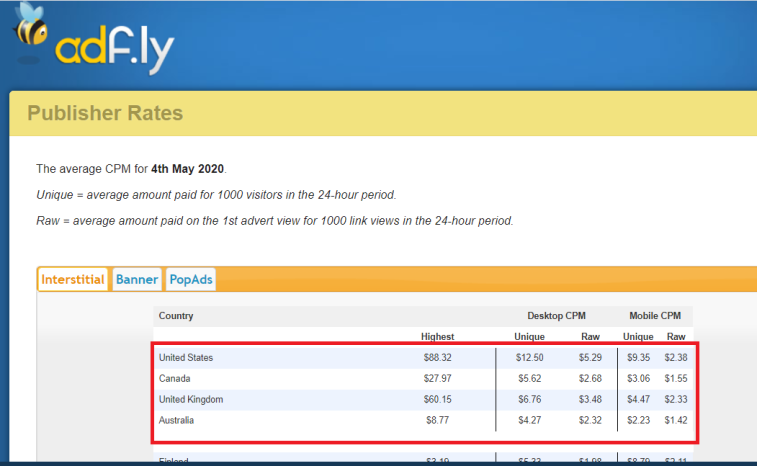Screen dimensions: 757x466
Task: Click the 4th May 2020 date text
Action: [x=187, y=169]
